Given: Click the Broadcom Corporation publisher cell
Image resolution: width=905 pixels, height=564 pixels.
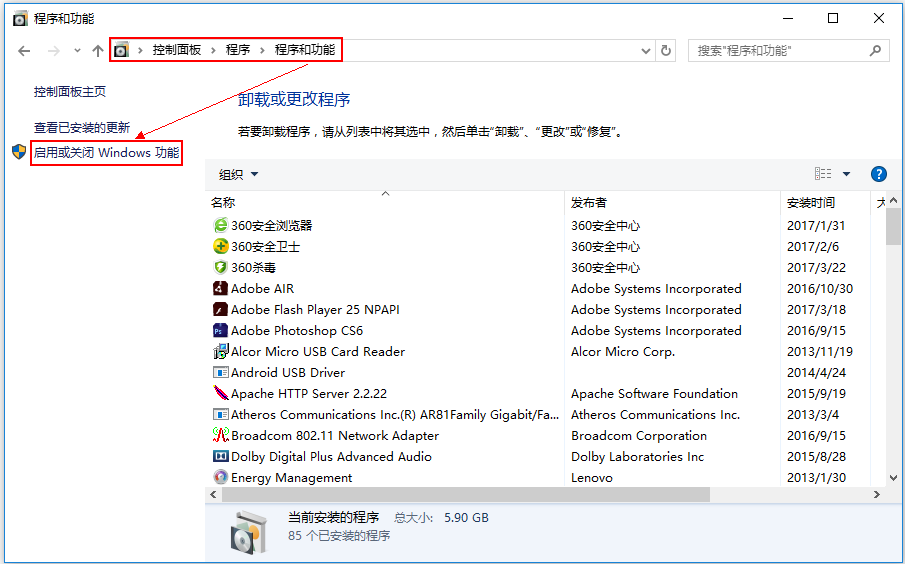Looking at the screenshot, I should click(x=638, y=436).
